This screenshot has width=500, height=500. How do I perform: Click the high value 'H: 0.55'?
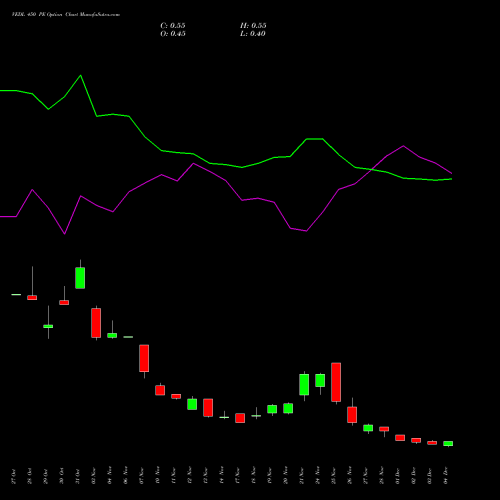[x=253, y=26]
